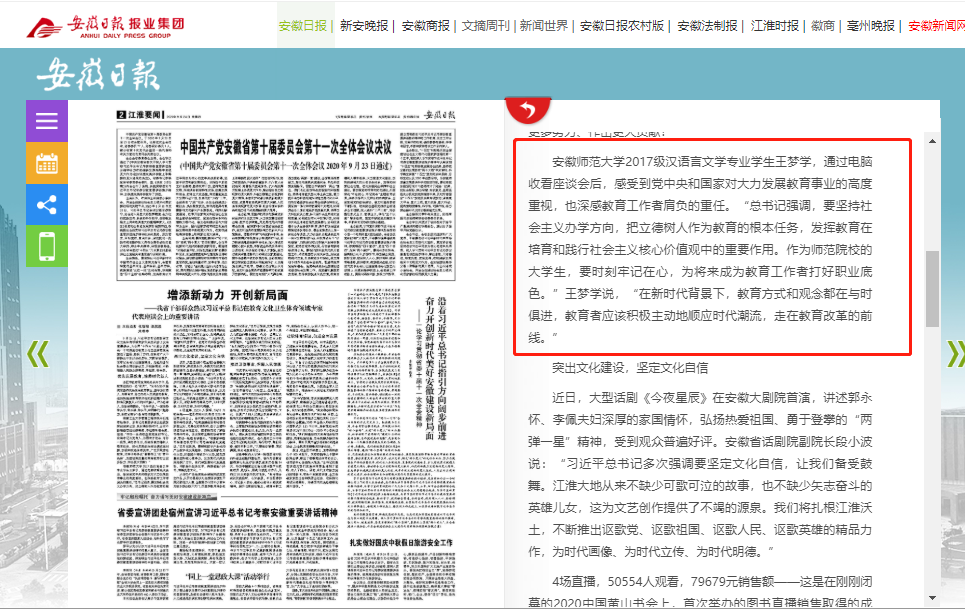Viewport: 965px width, 609px height.
Task: Click article scrollbar down arrow
Action: click(932, 597)
